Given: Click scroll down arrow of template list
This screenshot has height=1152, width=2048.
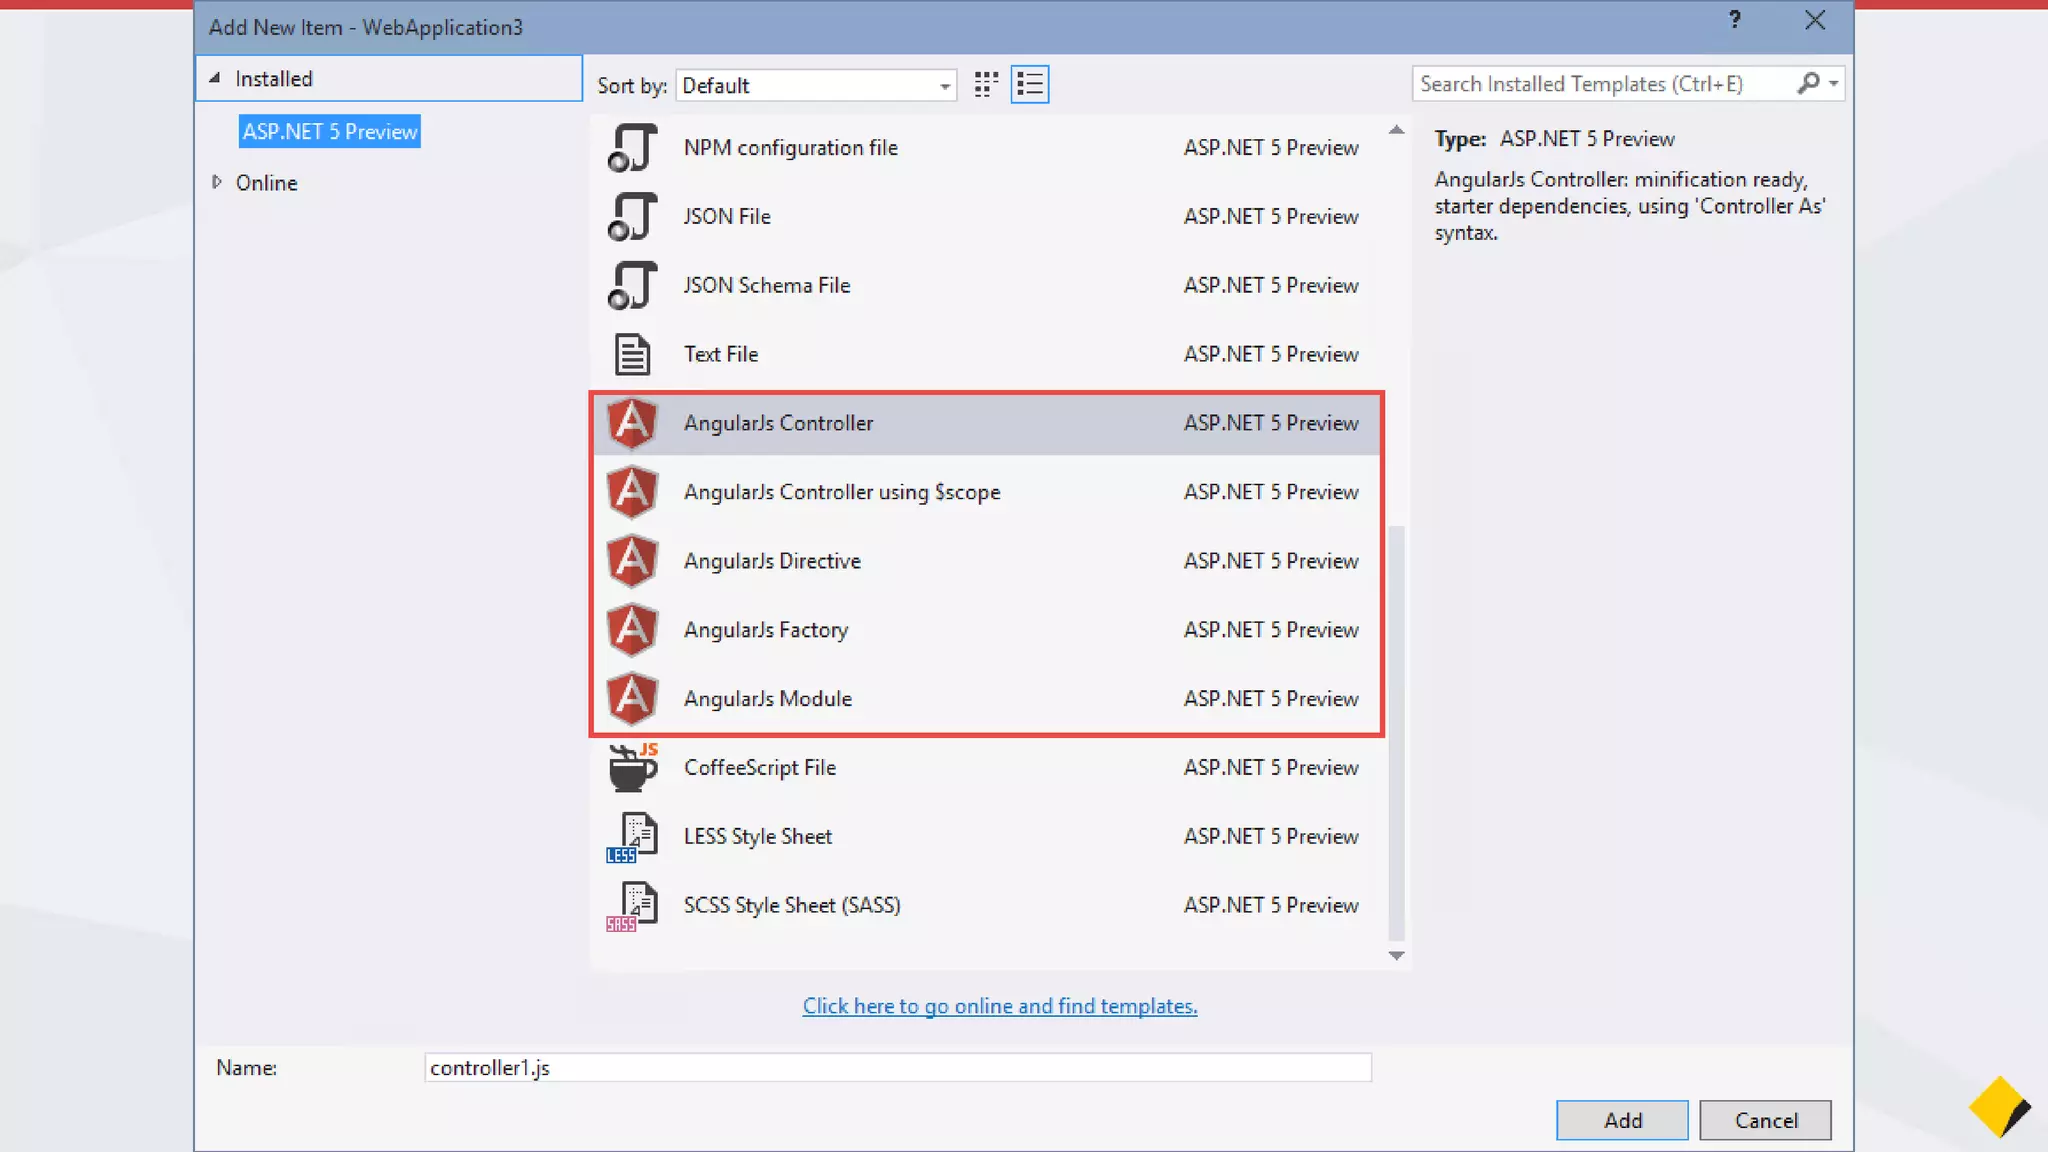Looking at the screenshot, I should 1397,956.
